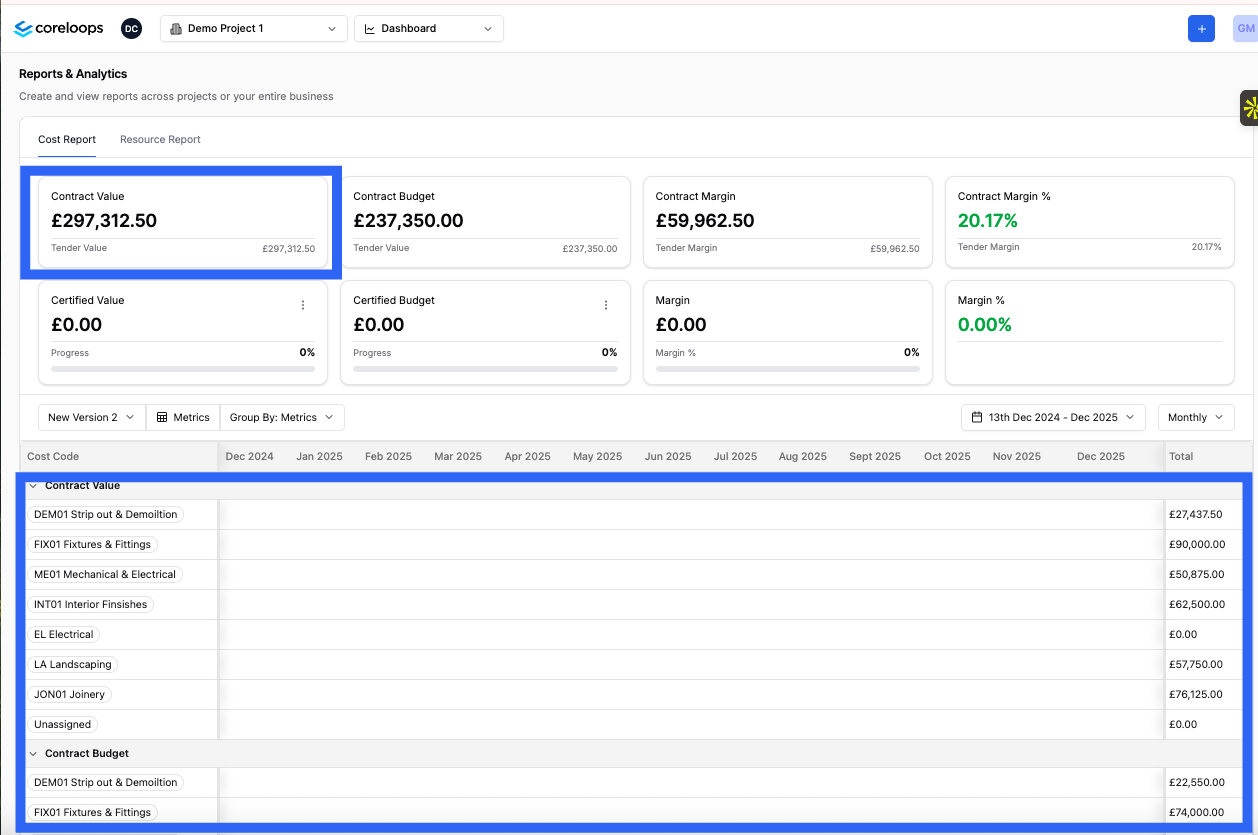The width and height of the screenshot is (1258, 835).
Task: Open Certified Value card options menu
Action: click(303, 305)
